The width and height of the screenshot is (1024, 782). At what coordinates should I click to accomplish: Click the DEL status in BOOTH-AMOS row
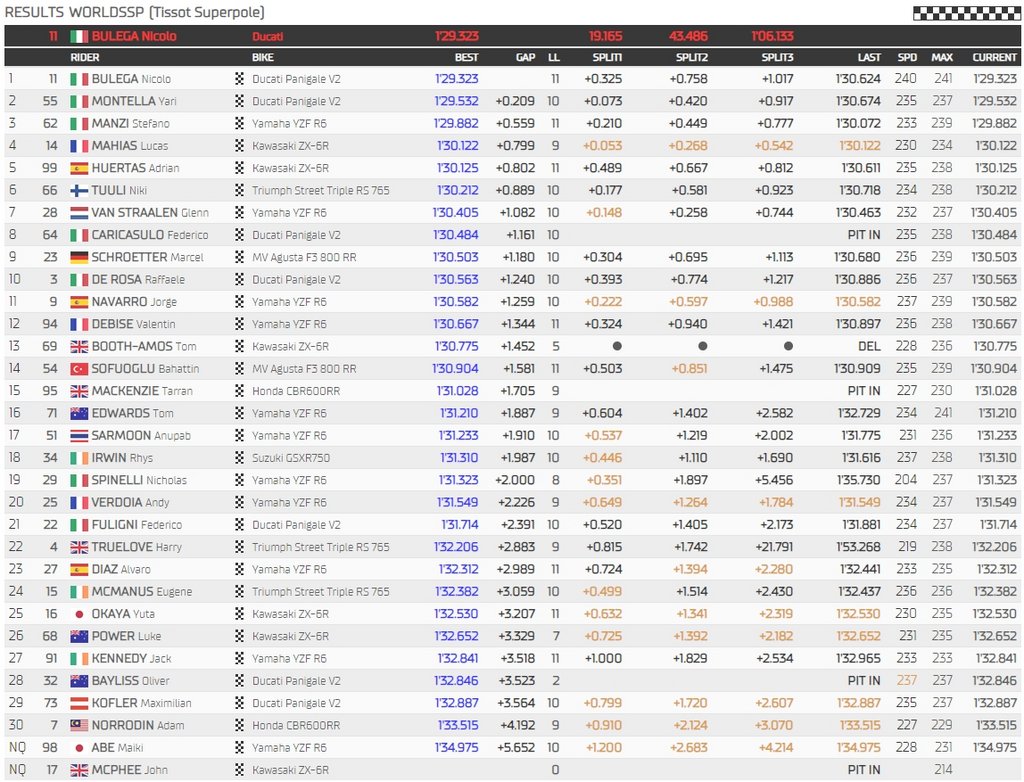pos(869,347)
